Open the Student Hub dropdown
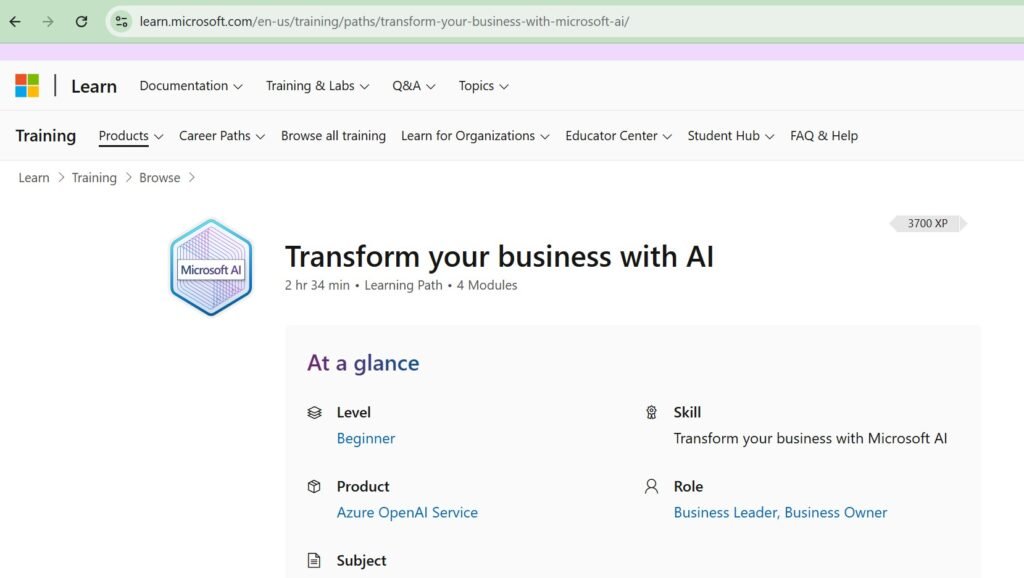1024x578 pixels. tap(731, 136)
